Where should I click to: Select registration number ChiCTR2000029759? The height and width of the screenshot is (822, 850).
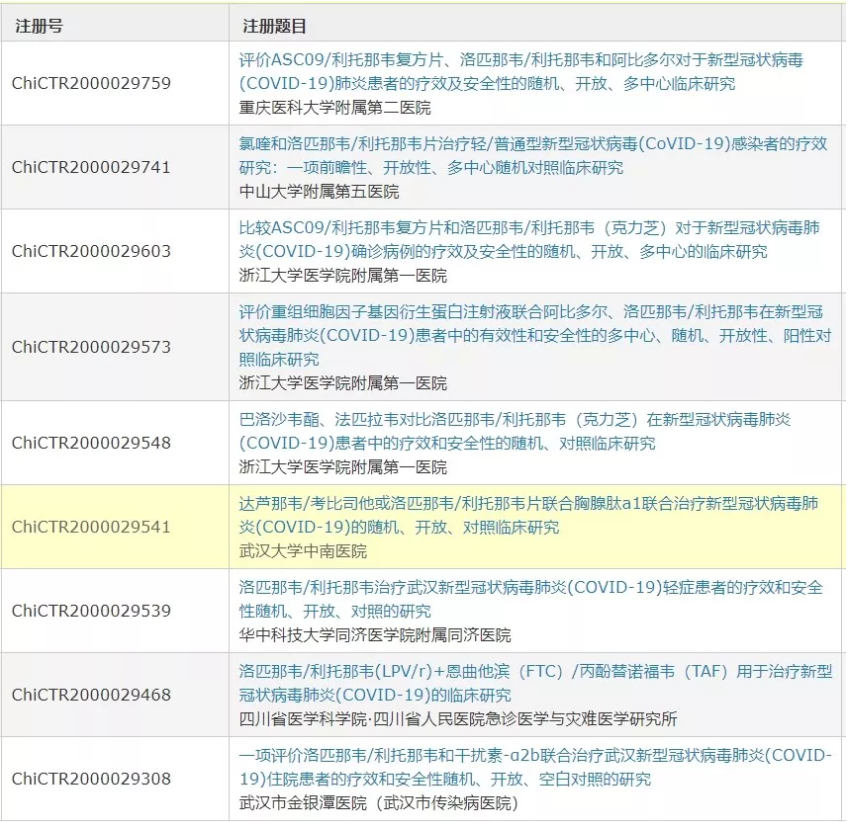pyautogui.click(x=91, y=83)
